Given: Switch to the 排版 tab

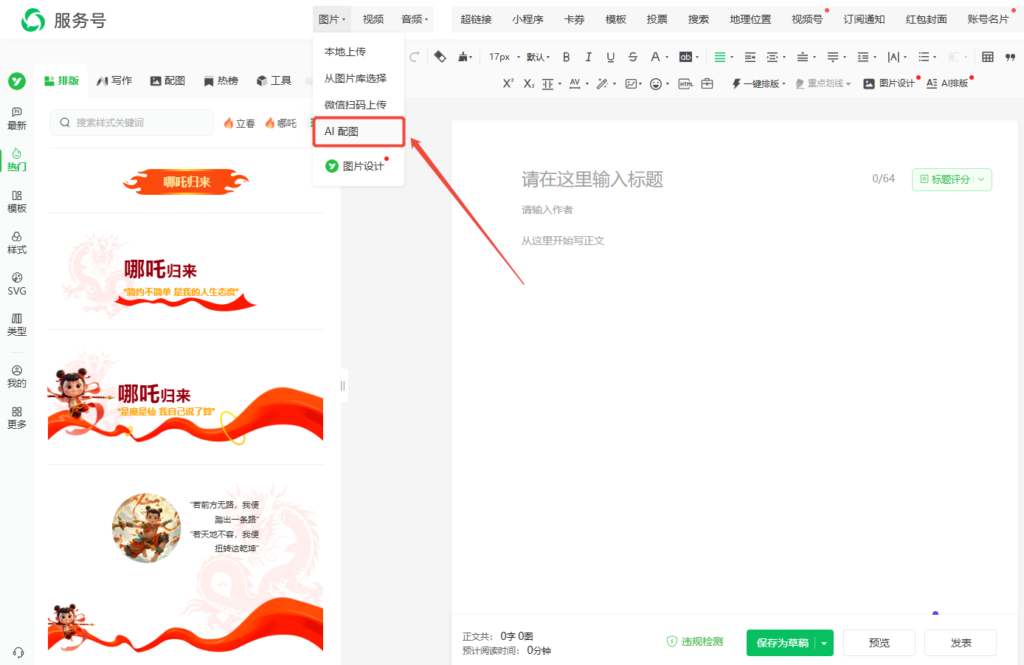Looking at the screenshot, I should [x=61, y=80].
